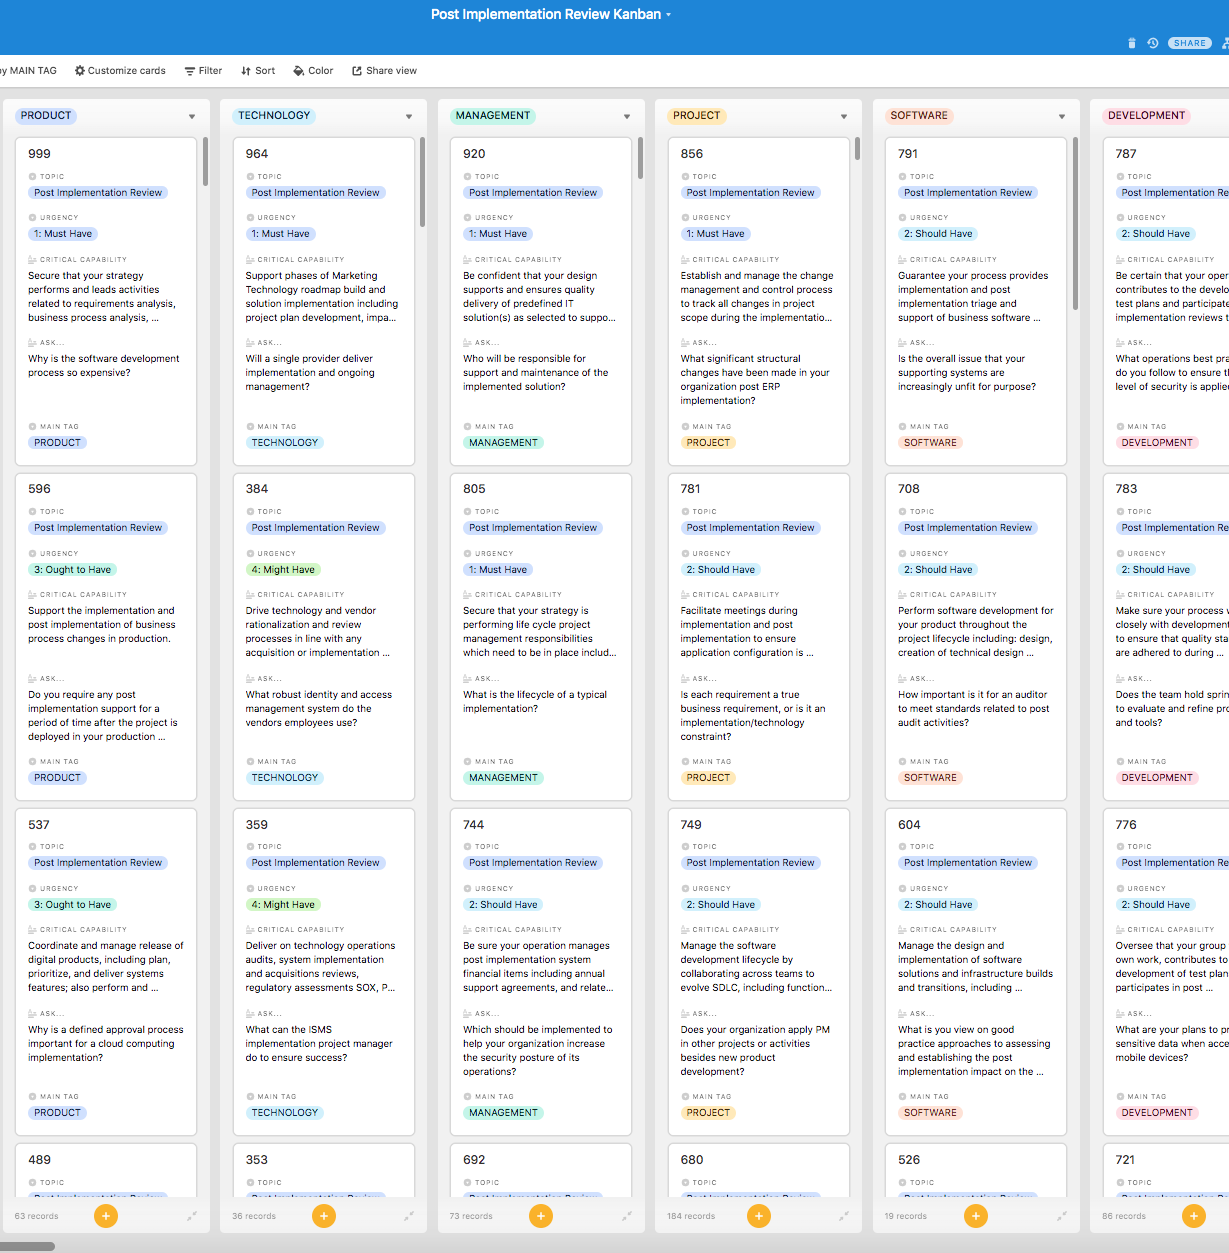Expand the MANAGEMENT stack dropdown arrow

tap(627, 117)
